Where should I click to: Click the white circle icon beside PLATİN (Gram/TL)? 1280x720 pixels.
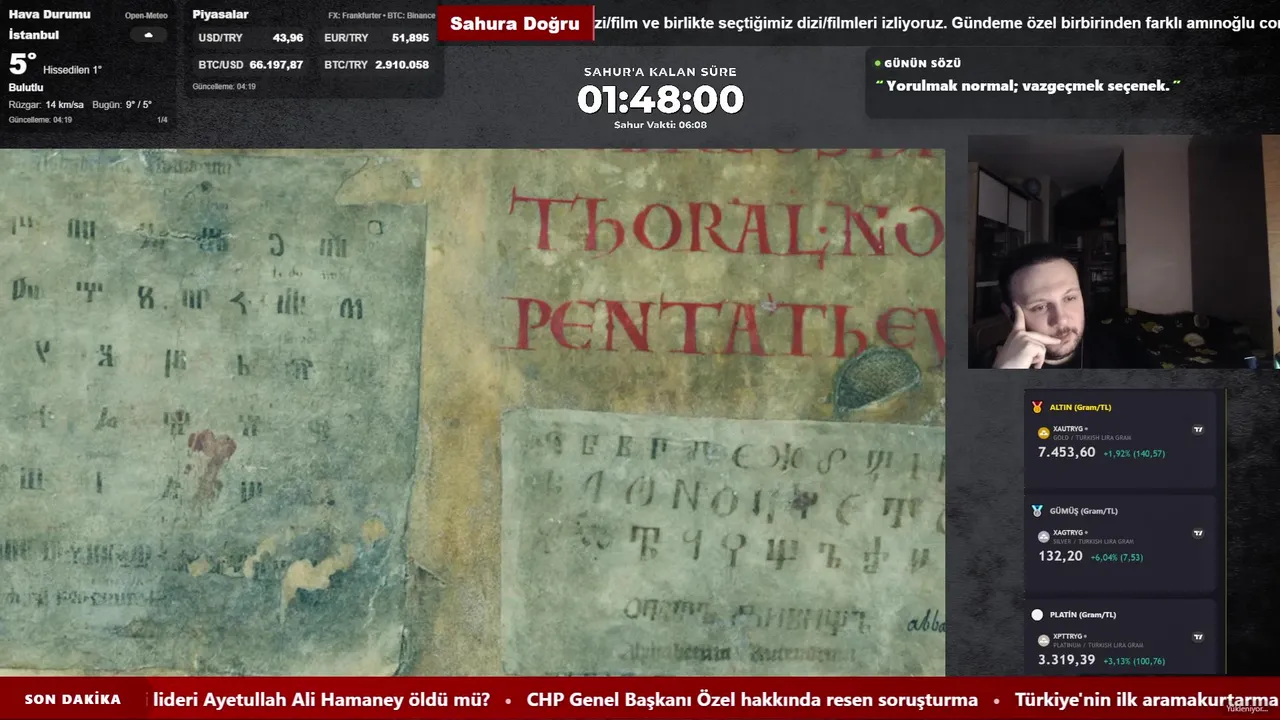1037,615
